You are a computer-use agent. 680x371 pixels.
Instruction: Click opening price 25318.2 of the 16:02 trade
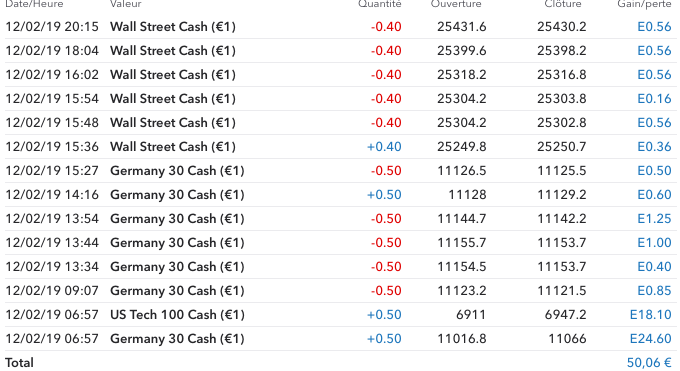tap(461, 75)
